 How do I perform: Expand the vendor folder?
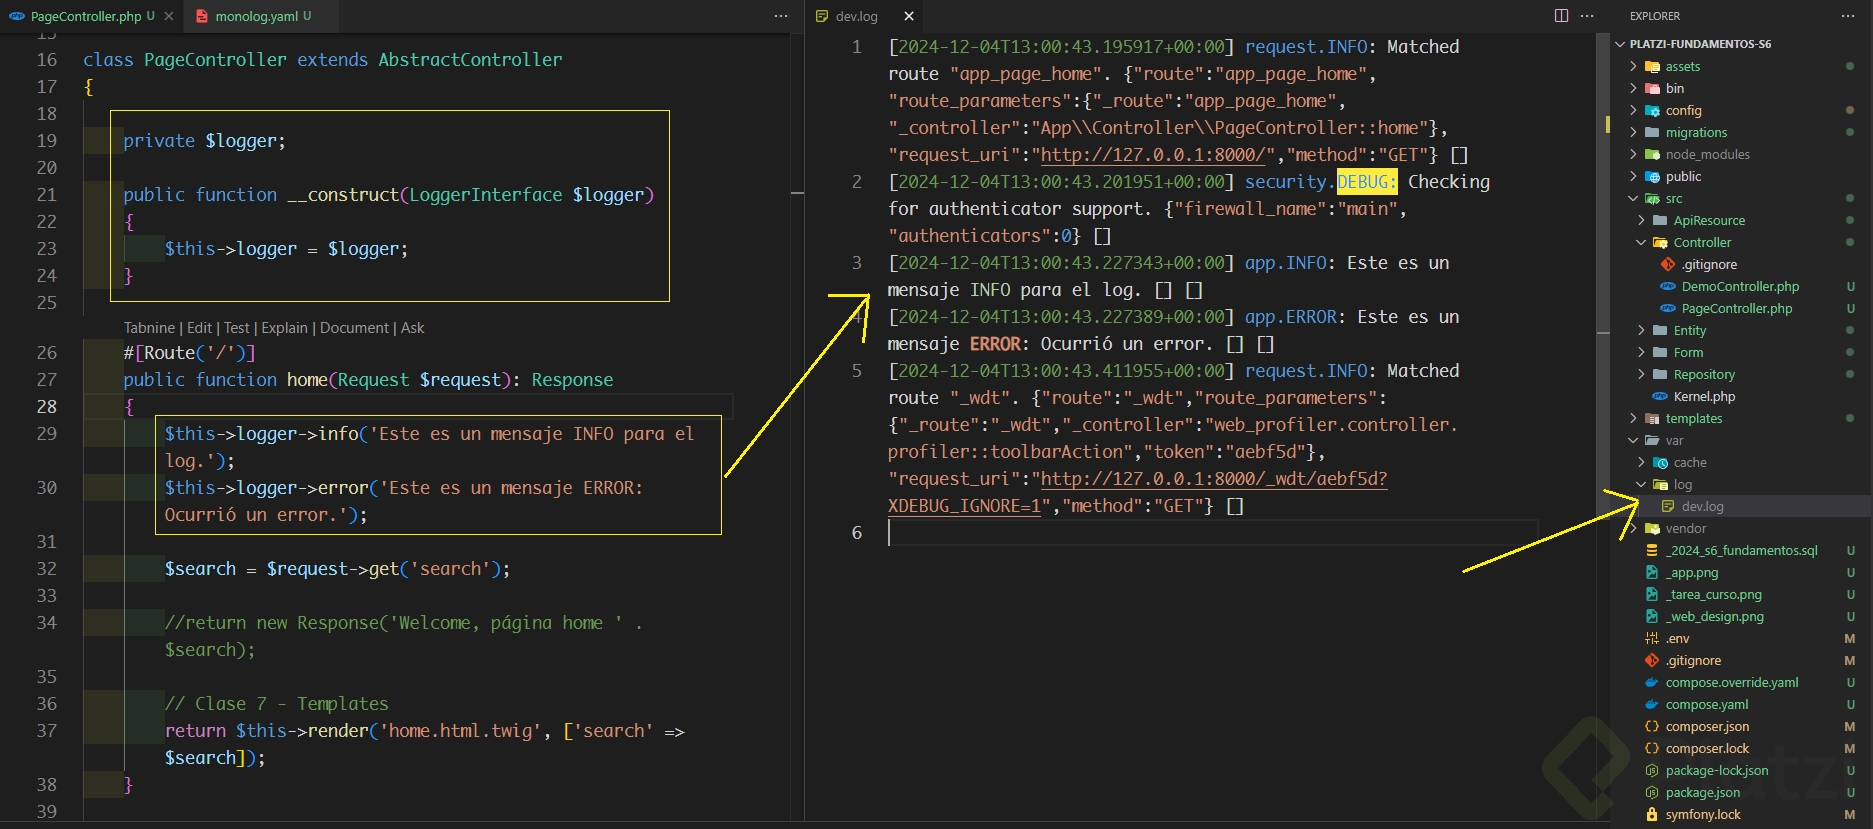click(1634, 529)
